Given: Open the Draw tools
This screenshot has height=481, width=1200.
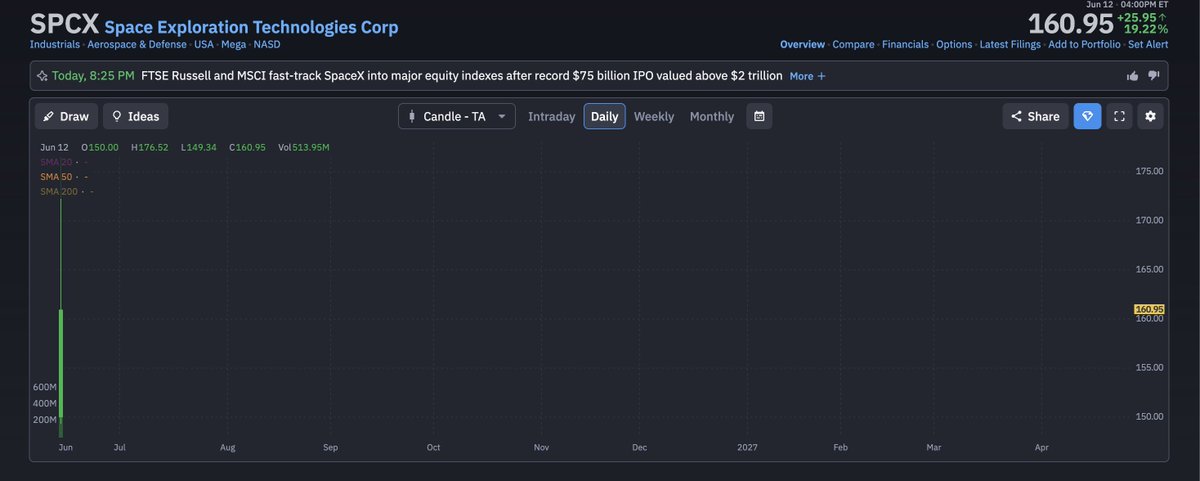Looking at the screenshot, I should tap(66, 116).
